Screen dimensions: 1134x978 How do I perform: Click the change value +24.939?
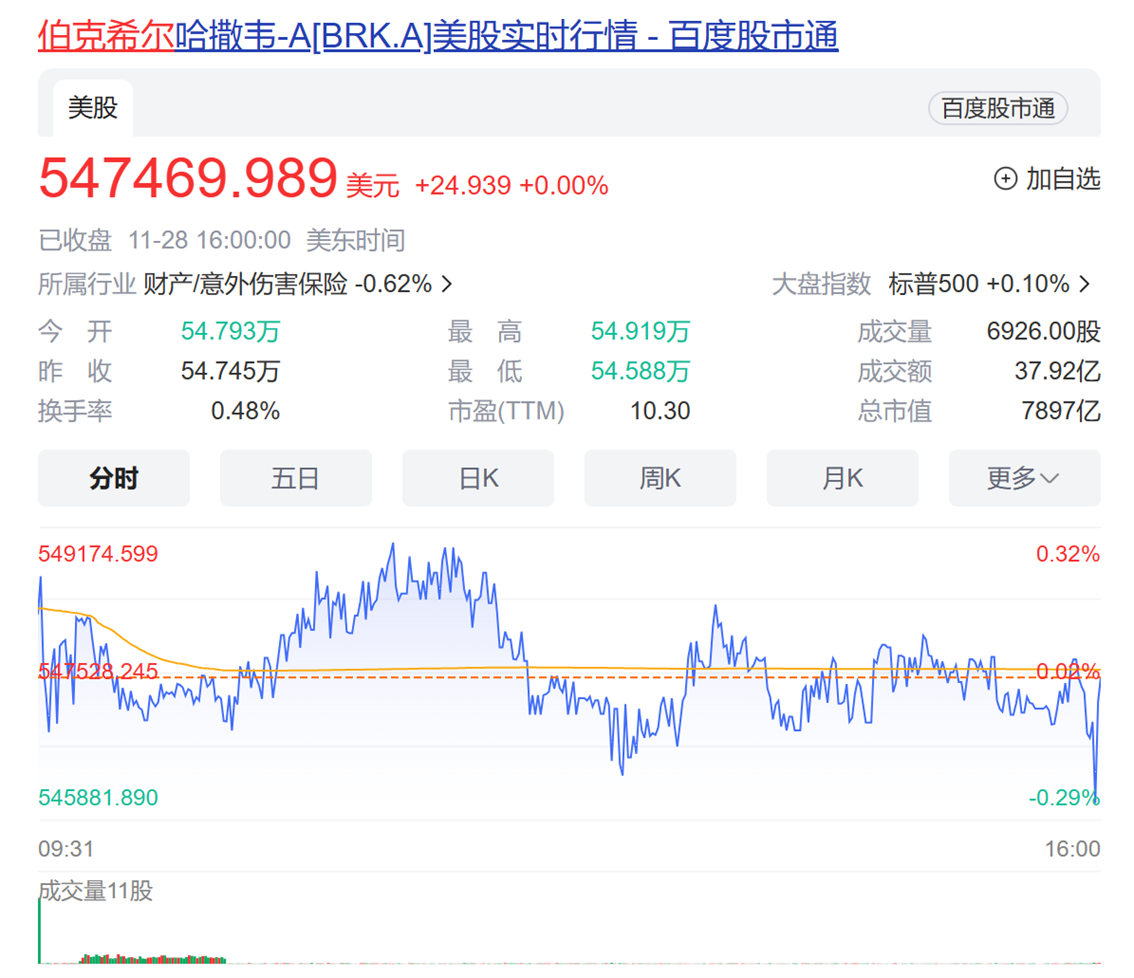[x=463, y=185]
